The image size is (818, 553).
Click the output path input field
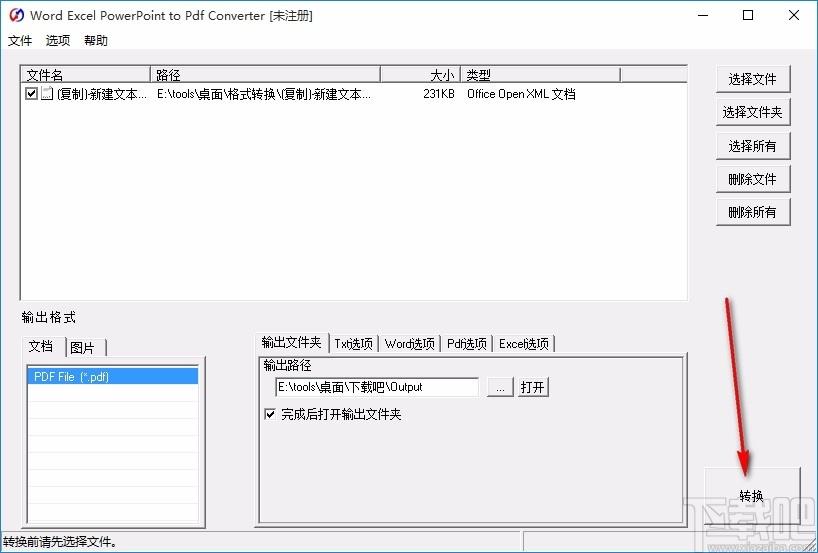[x=377, y=387]
